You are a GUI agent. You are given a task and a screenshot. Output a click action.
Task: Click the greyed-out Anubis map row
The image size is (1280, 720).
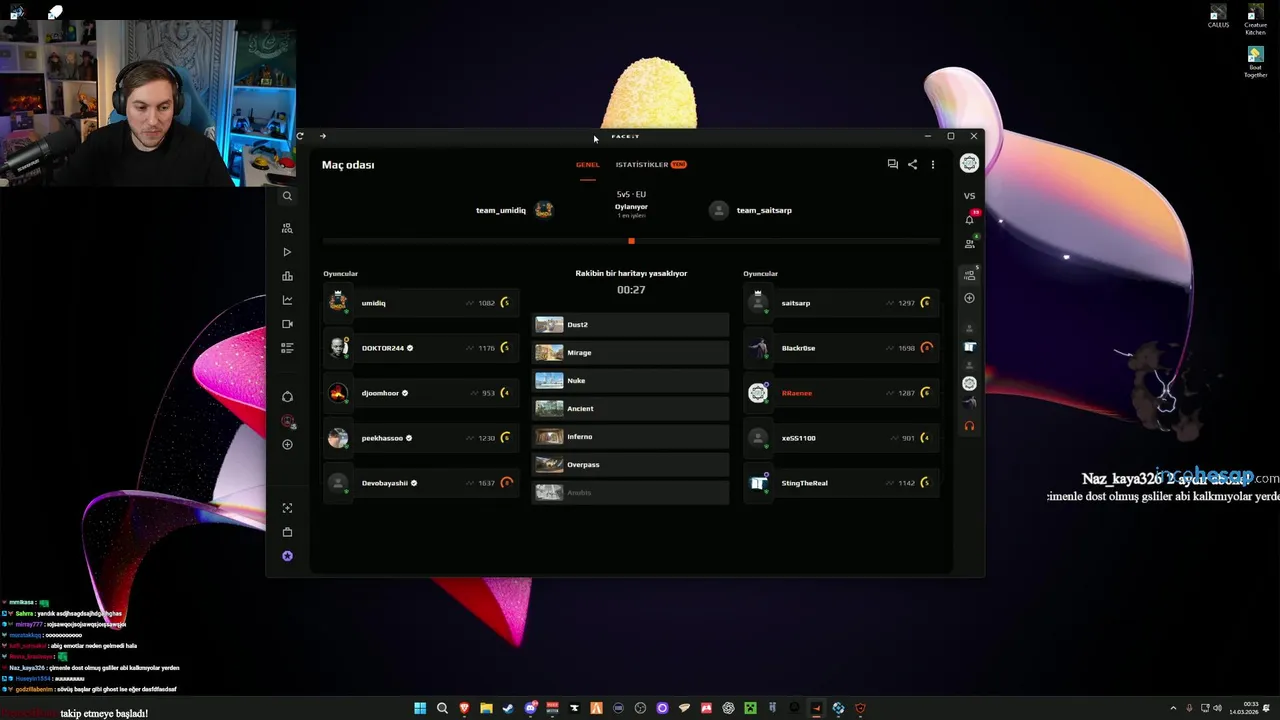coord(631,493)
